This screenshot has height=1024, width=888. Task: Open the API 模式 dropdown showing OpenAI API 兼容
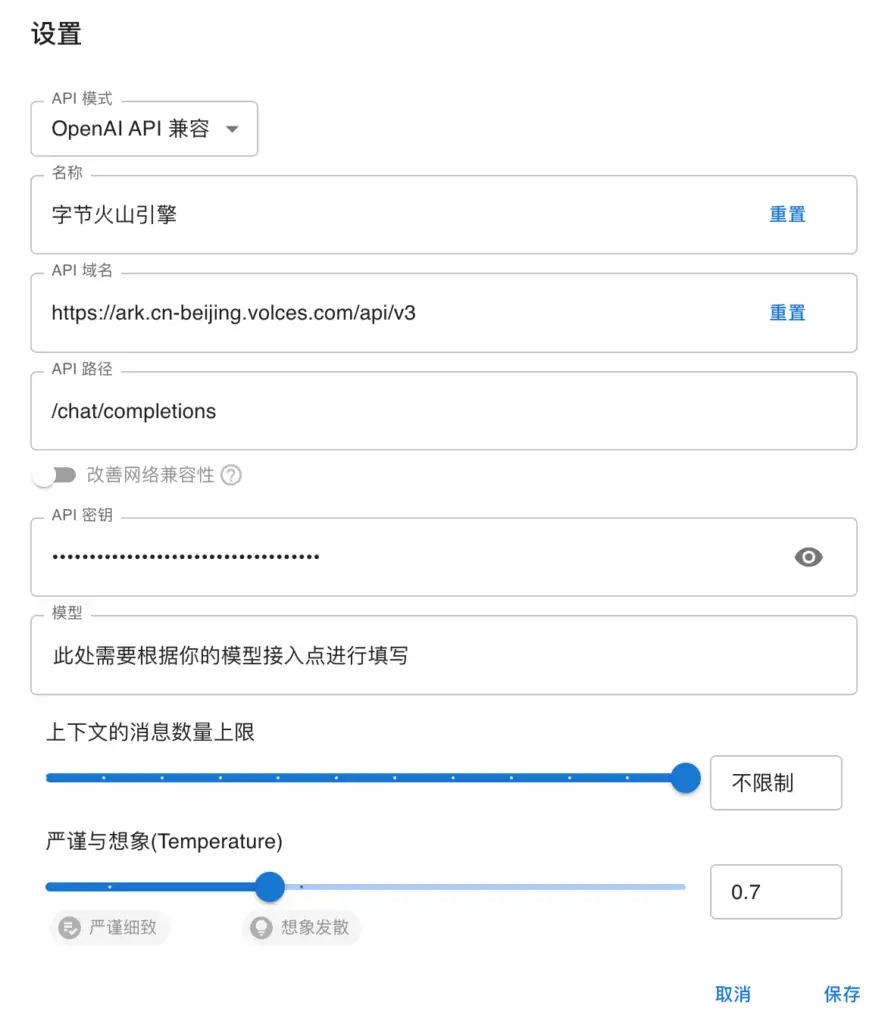point(144,128)
